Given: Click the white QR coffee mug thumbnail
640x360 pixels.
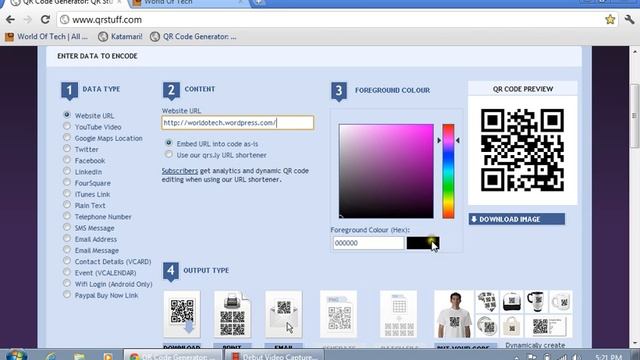Looking at the screenshot, I should (x=560, y=302).
